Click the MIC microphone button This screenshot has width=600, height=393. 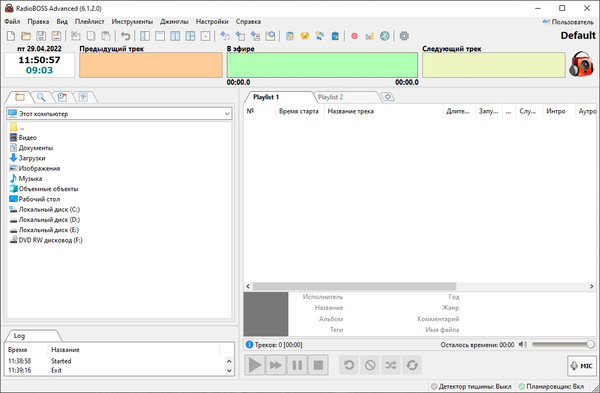click(582, 366)
